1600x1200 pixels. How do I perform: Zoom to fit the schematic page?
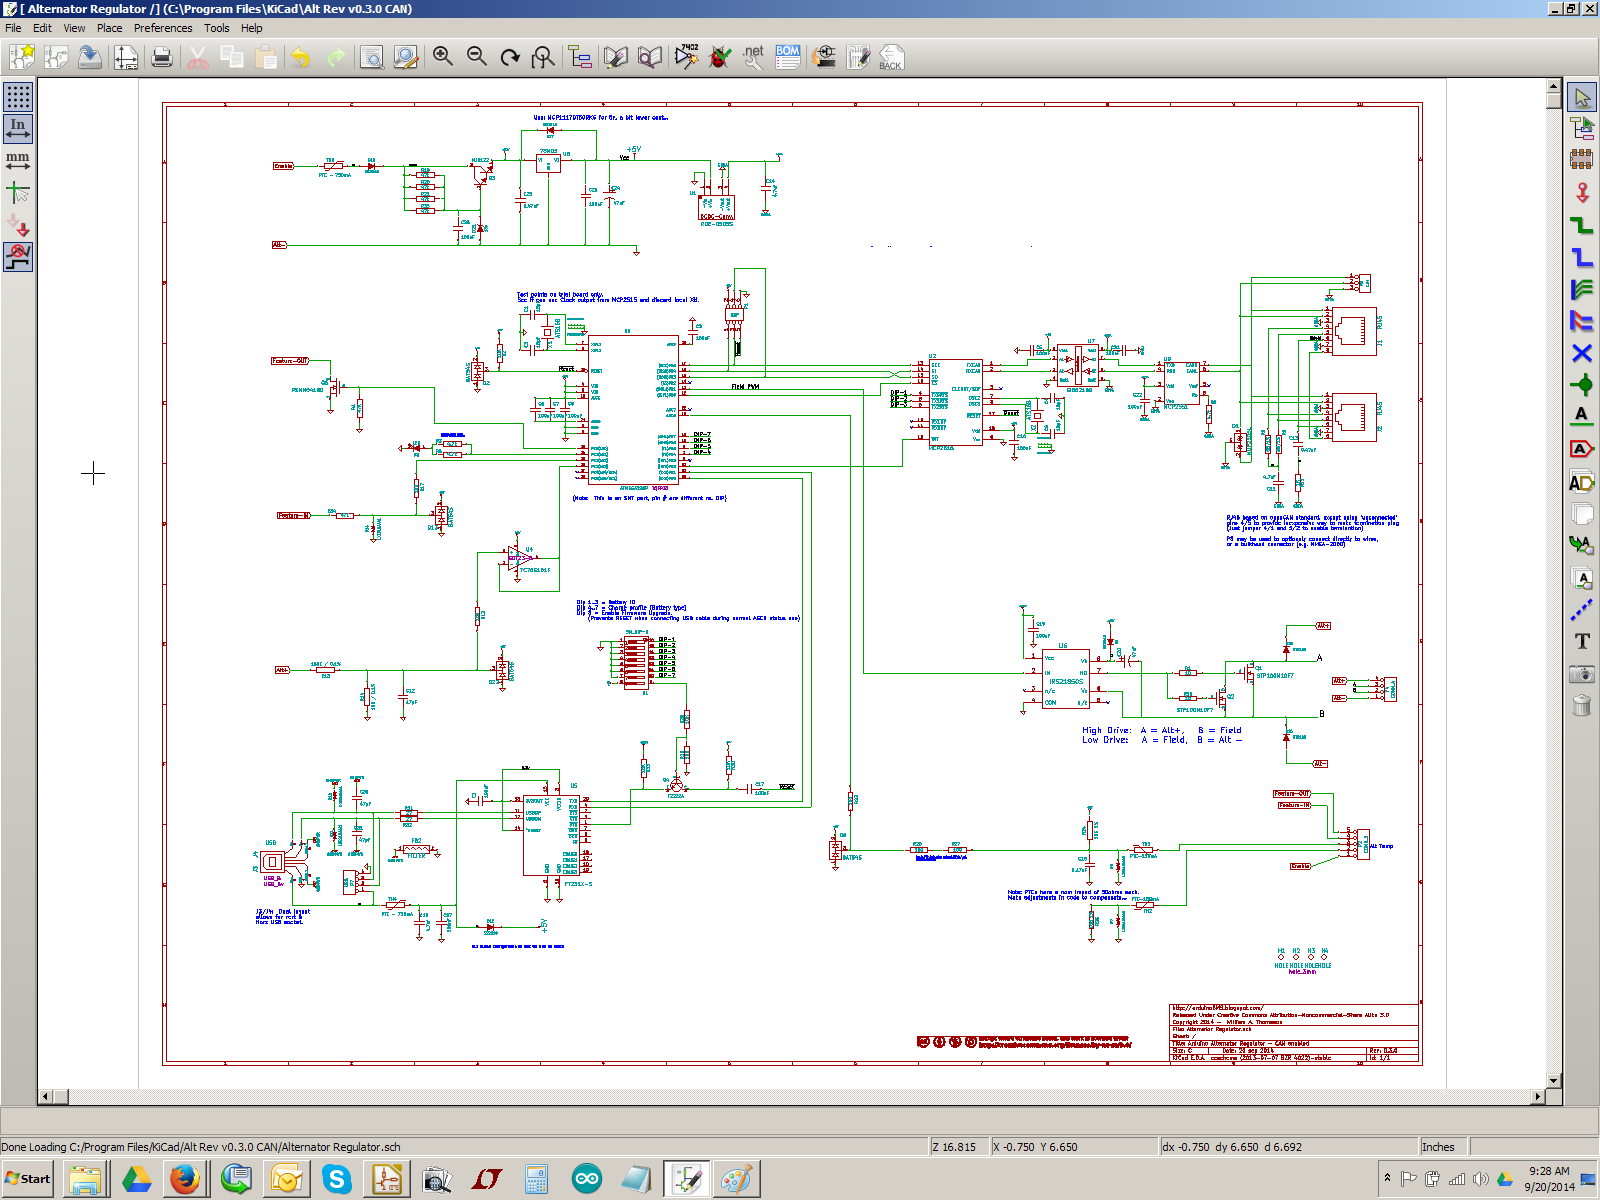click(x=544, y=57)
